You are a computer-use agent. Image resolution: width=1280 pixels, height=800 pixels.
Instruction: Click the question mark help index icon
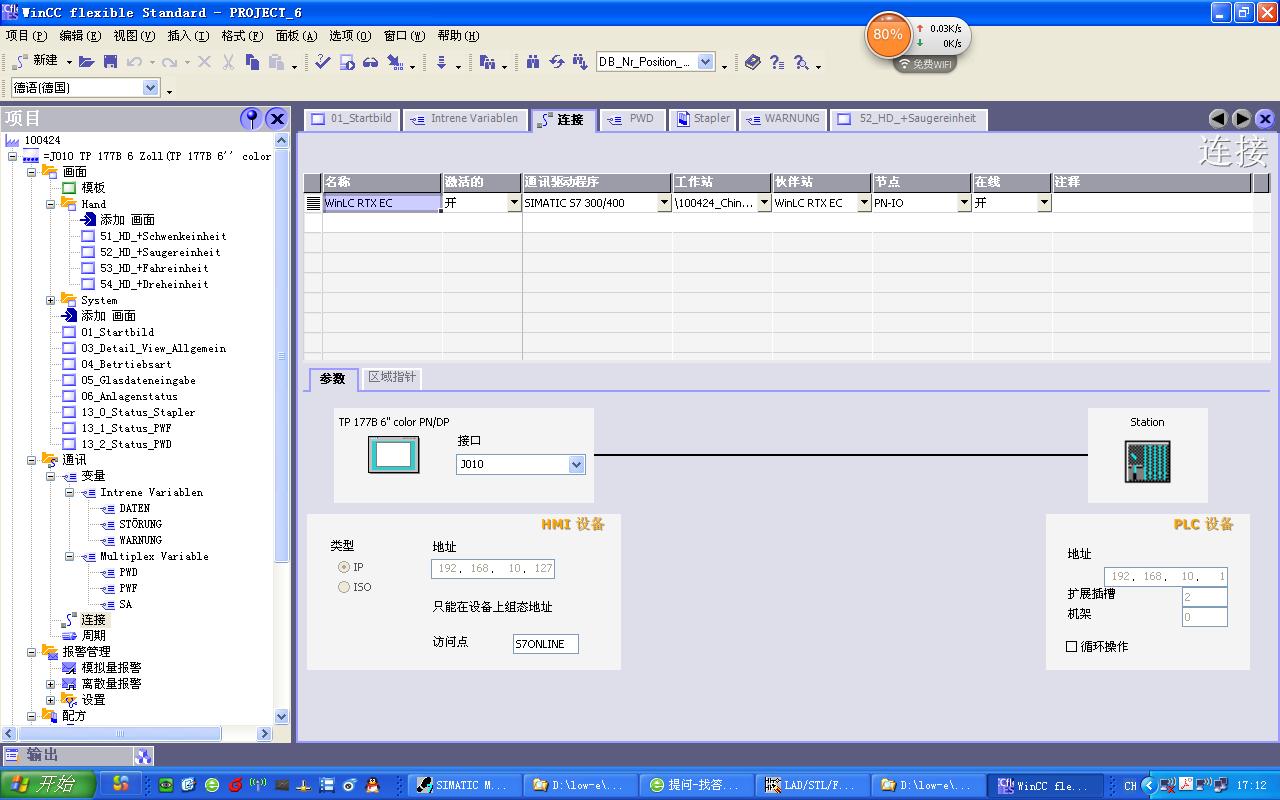tap(777, 62)
